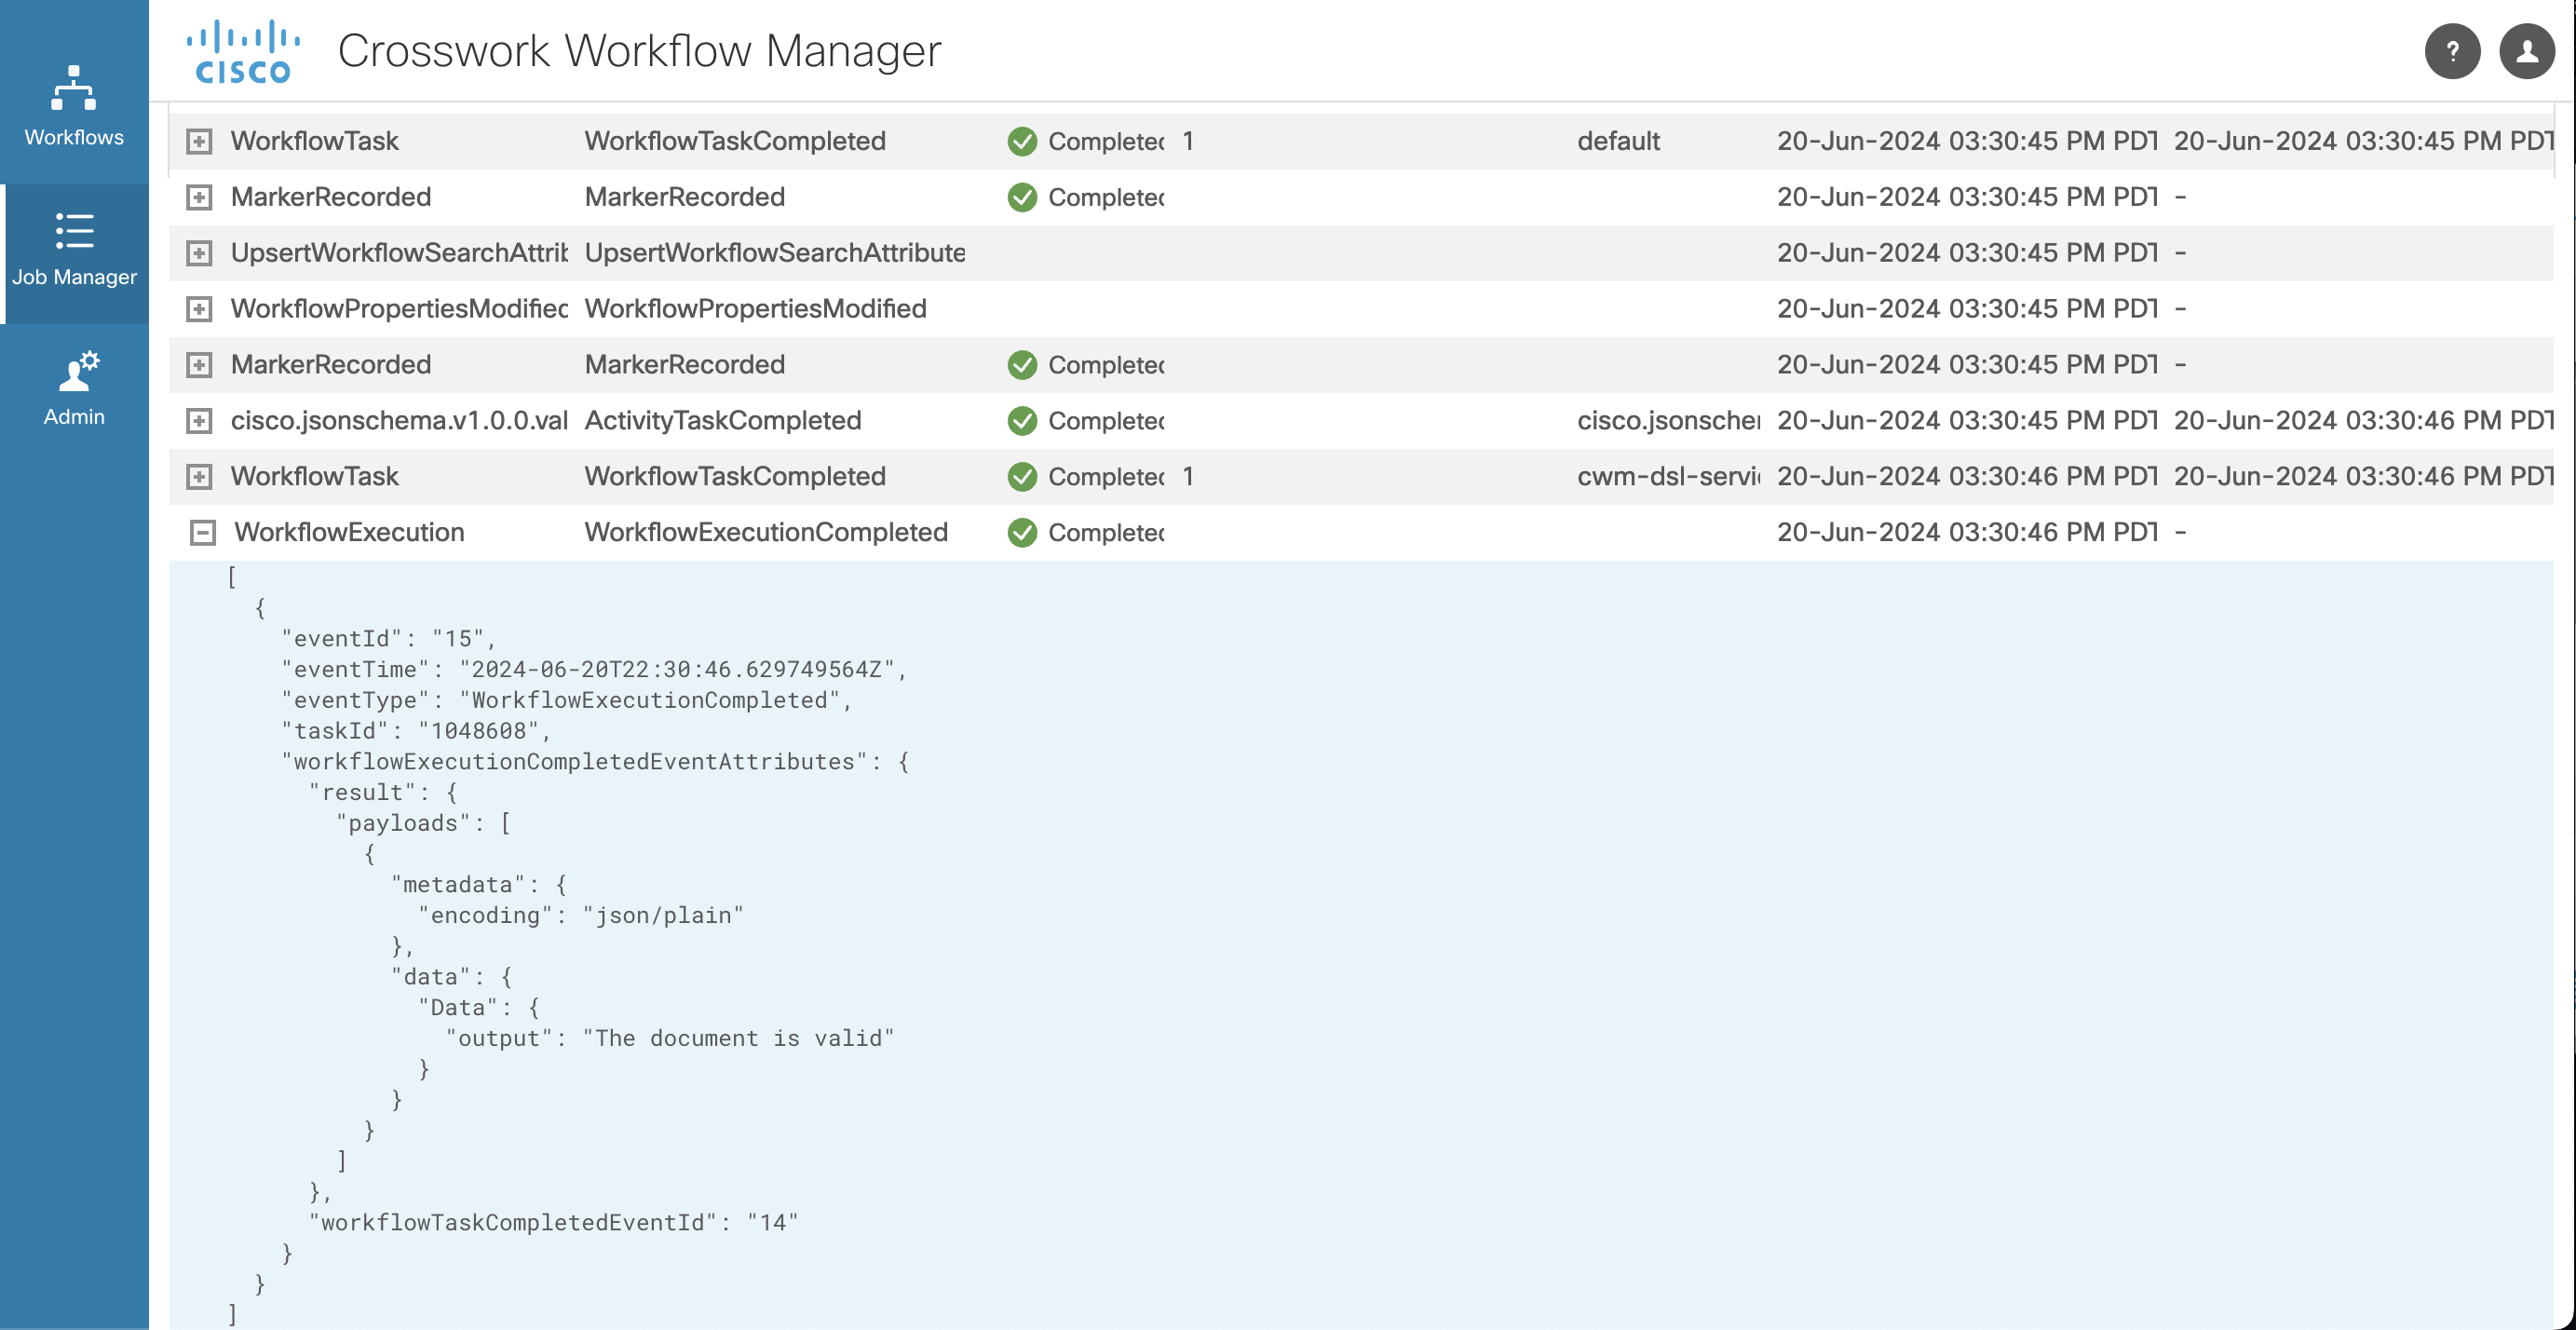This screenshot has width=2576, height=1330.
Task: Expand the WorkflowTask row with cwm-dsl-service queue
Action: (199, 477)
